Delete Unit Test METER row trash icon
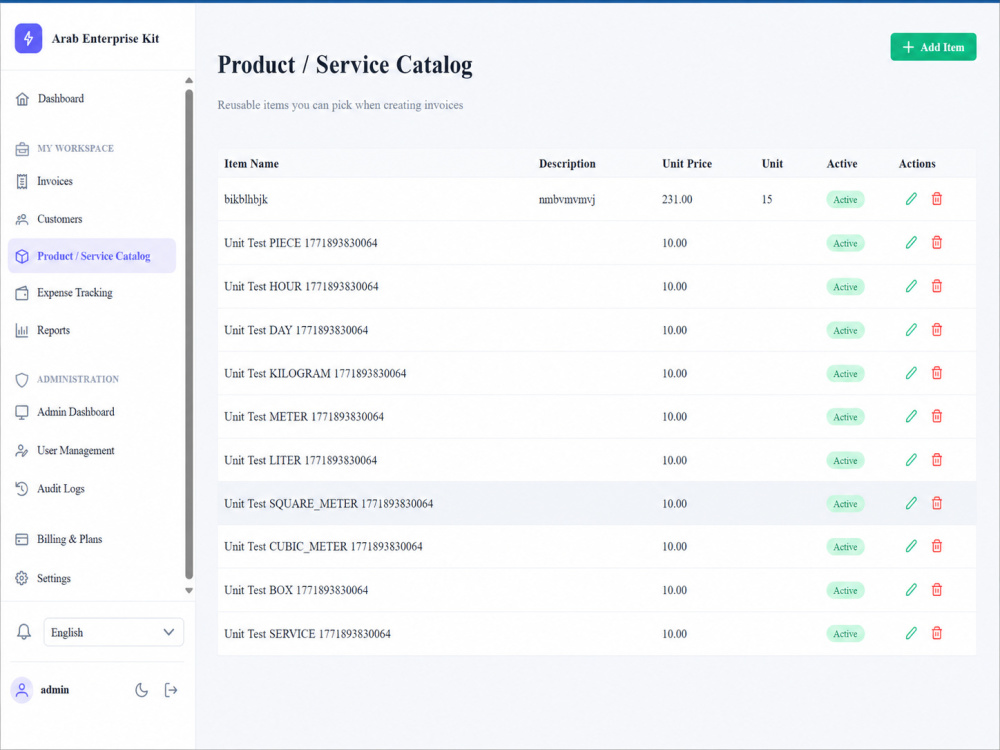The height and width of the screenshot is (750, 1000). click(936, 416)
